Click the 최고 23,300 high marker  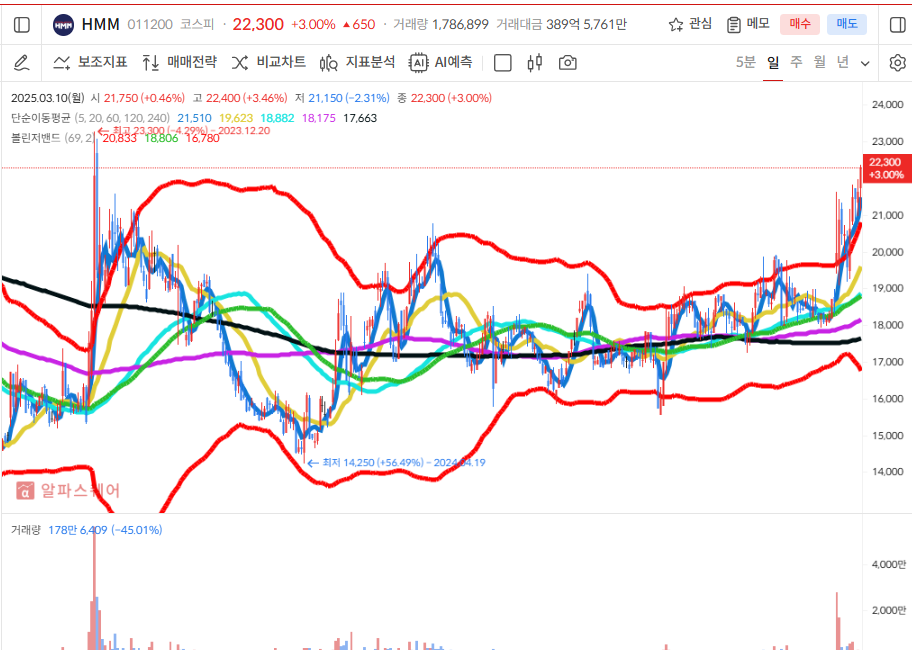184,130
